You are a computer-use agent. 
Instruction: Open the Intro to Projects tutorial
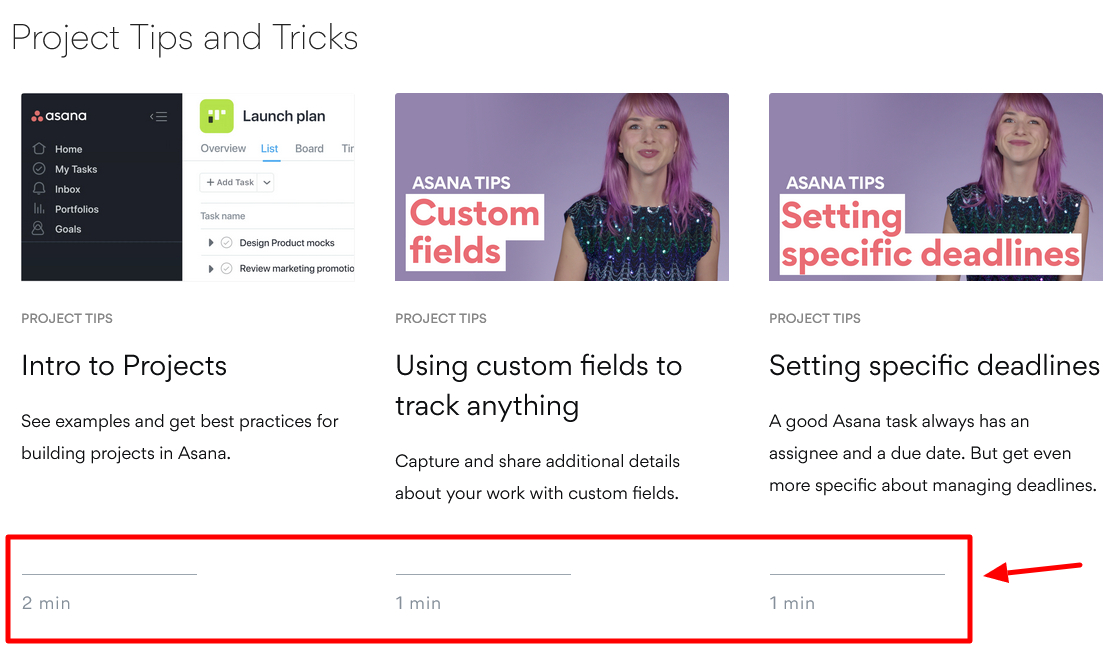(x=124, y=366)
